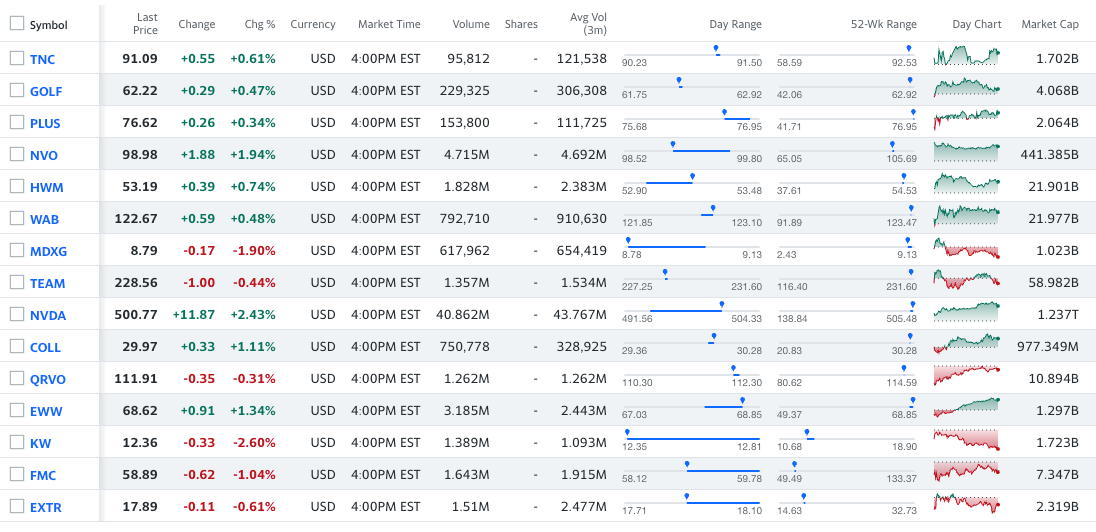Open the NVDA day chart thumbnail

coord(967,312)
